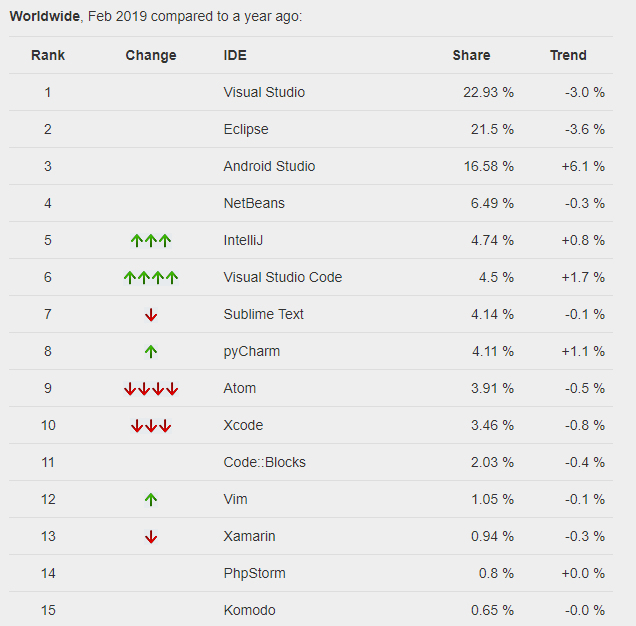Click the Android Studio entry
This screenshot has height=626, width=636.
tap(269, 166)
